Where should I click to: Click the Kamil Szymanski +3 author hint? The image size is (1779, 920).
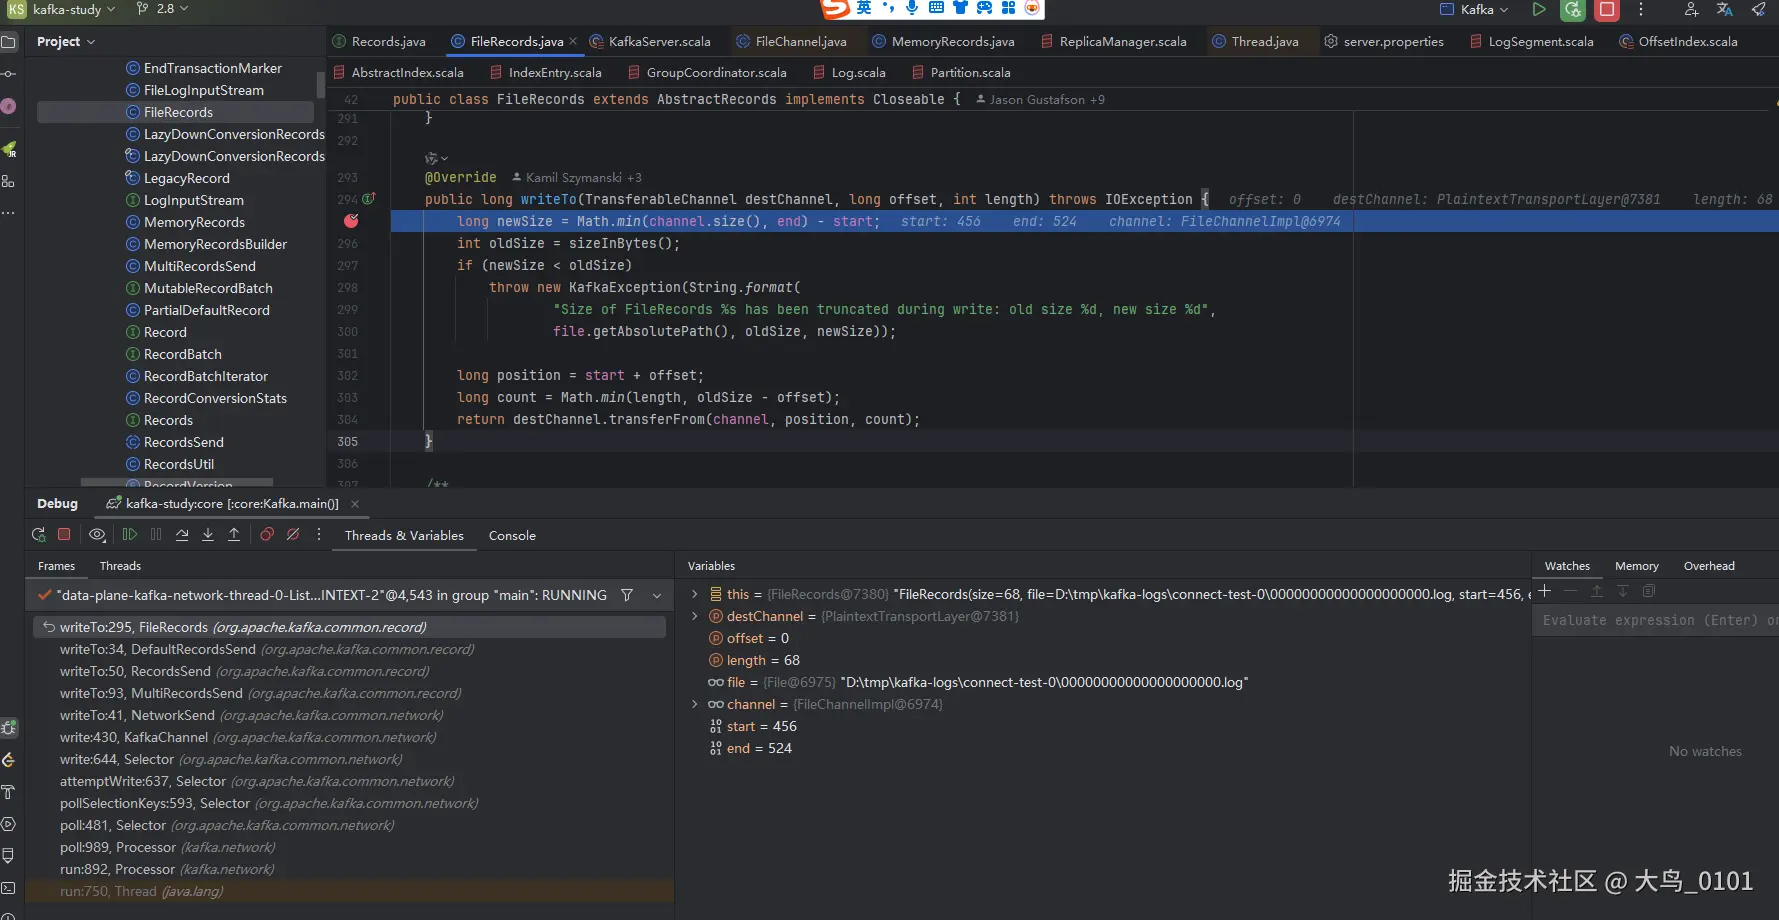tap(577, 178)
